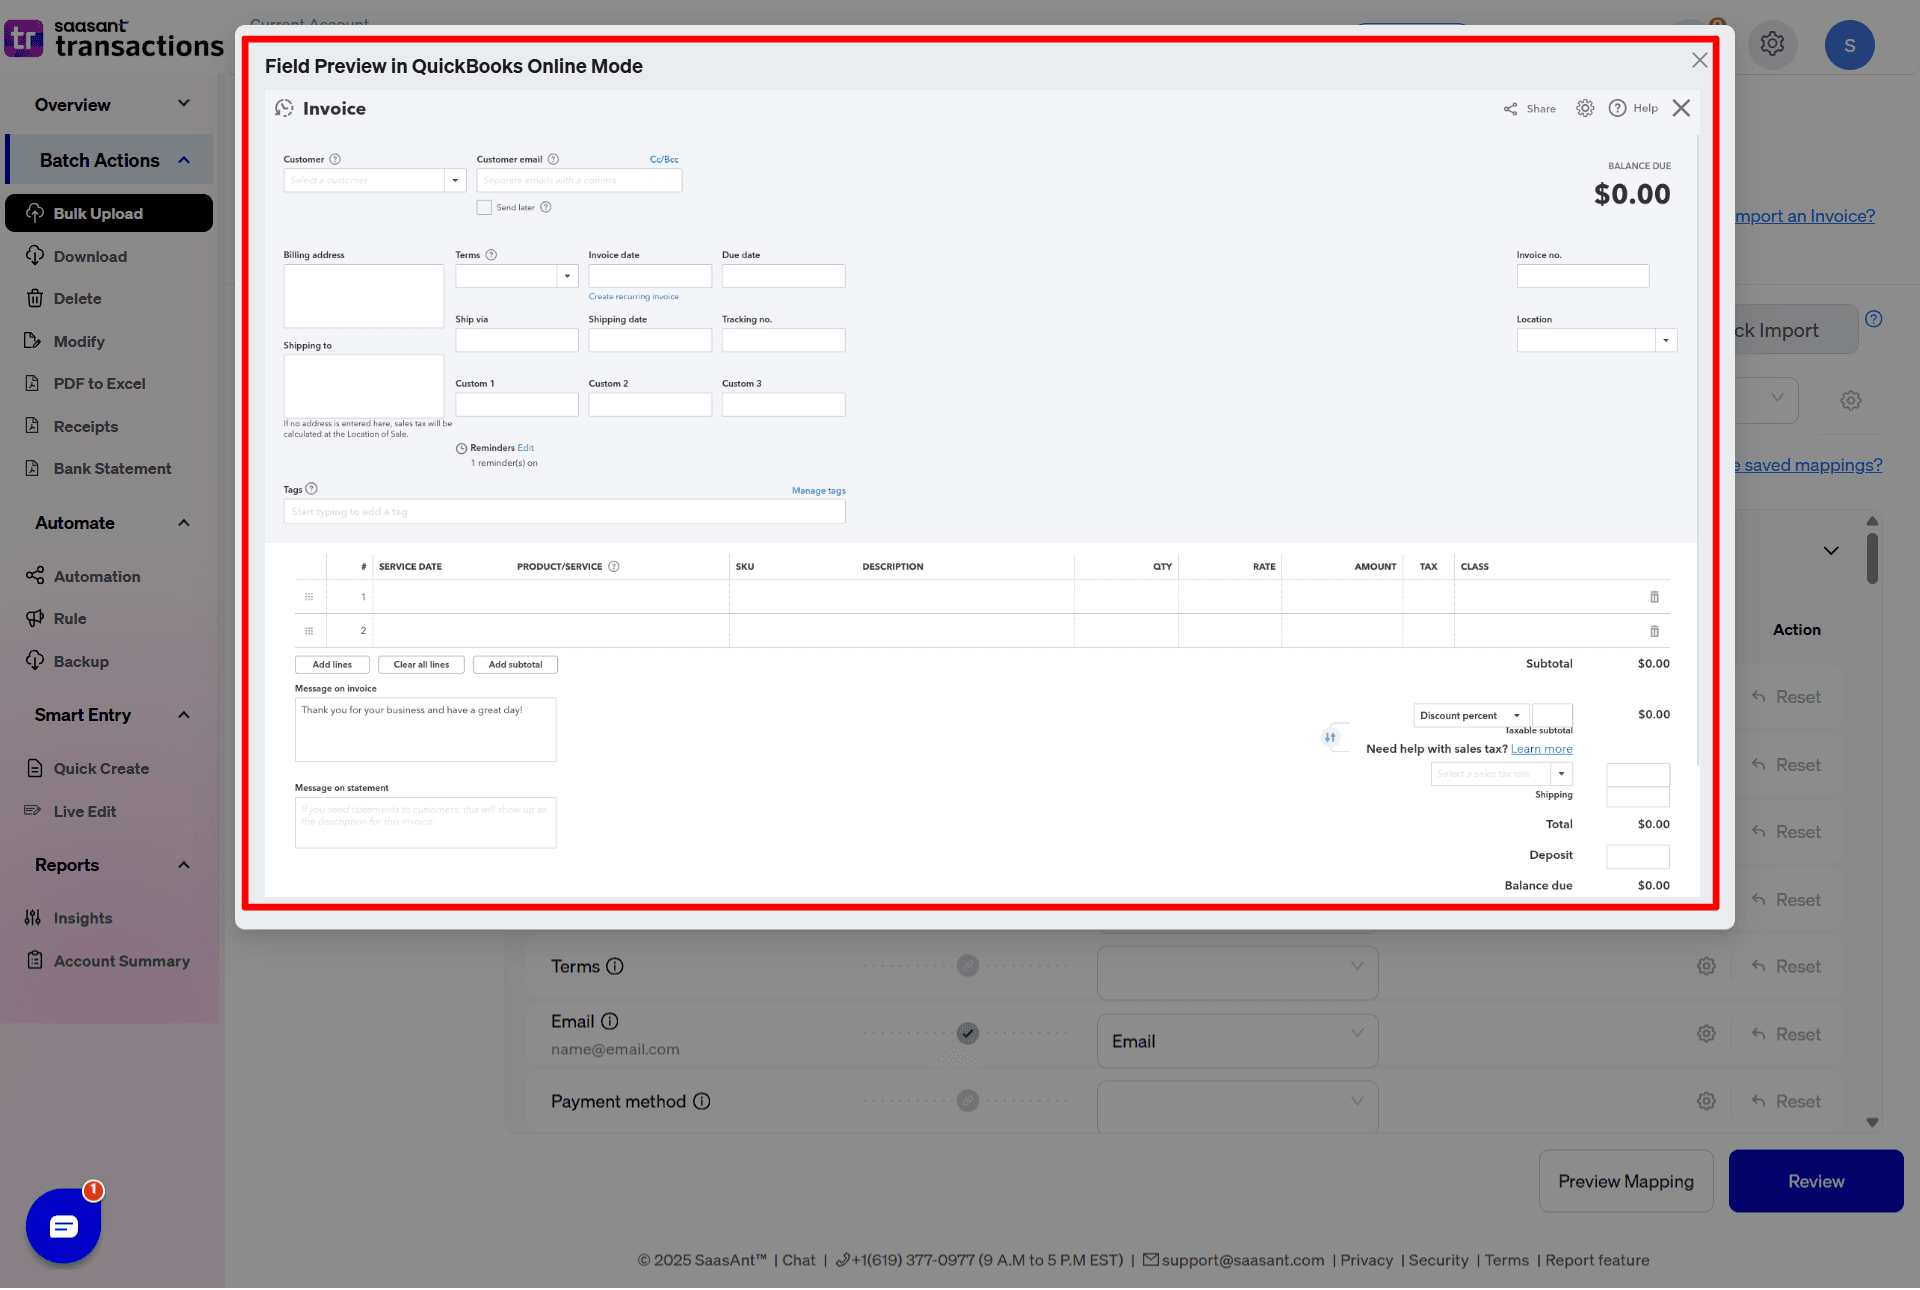The image size is (1920, 1290).
Task: Open Security link in footer
Action: 1438,1260
